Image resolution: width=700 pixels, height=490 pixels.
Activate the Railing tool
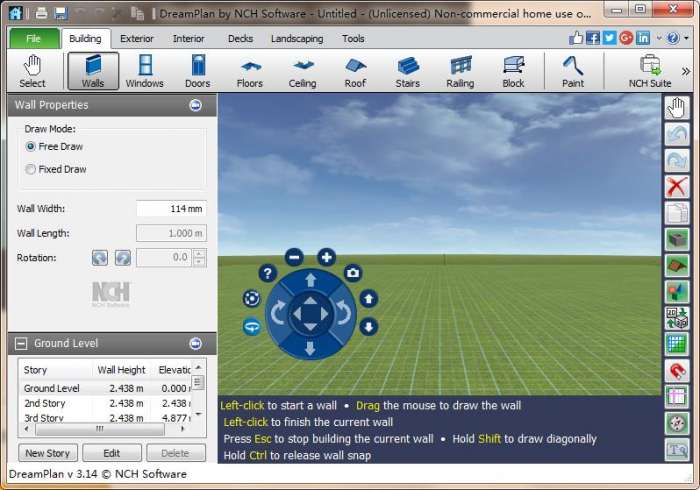click(x=460, y=71)
